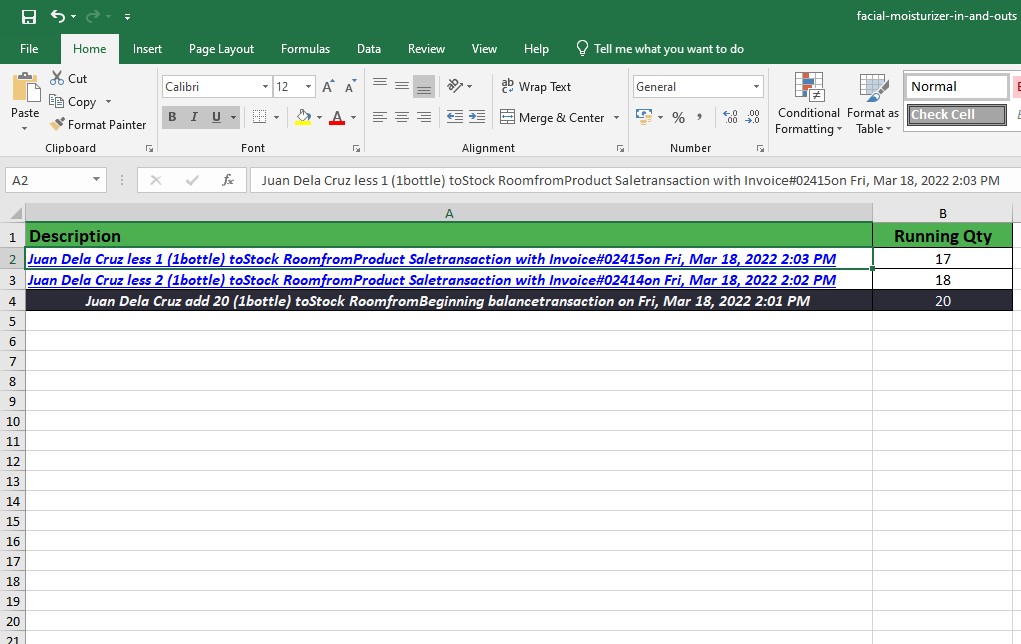Cut the selected cell
Viewport: 1021px width, 644px height.
tap(68, 79)
